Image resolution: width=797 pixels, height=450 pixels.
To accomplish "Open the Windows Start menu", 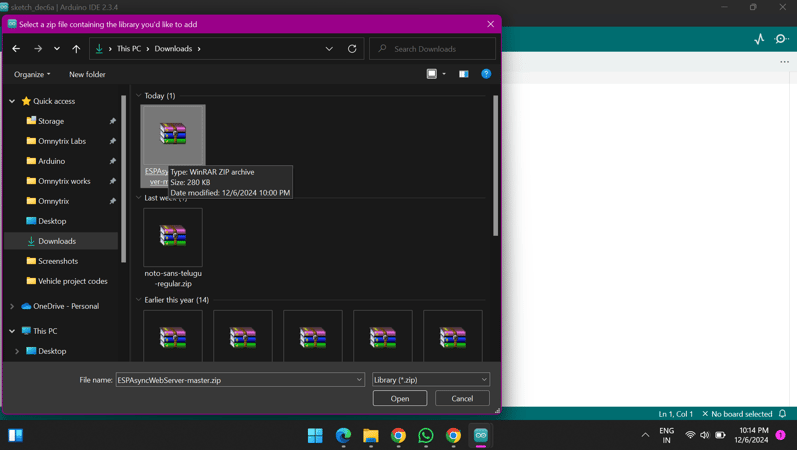I will click(315, 435).
